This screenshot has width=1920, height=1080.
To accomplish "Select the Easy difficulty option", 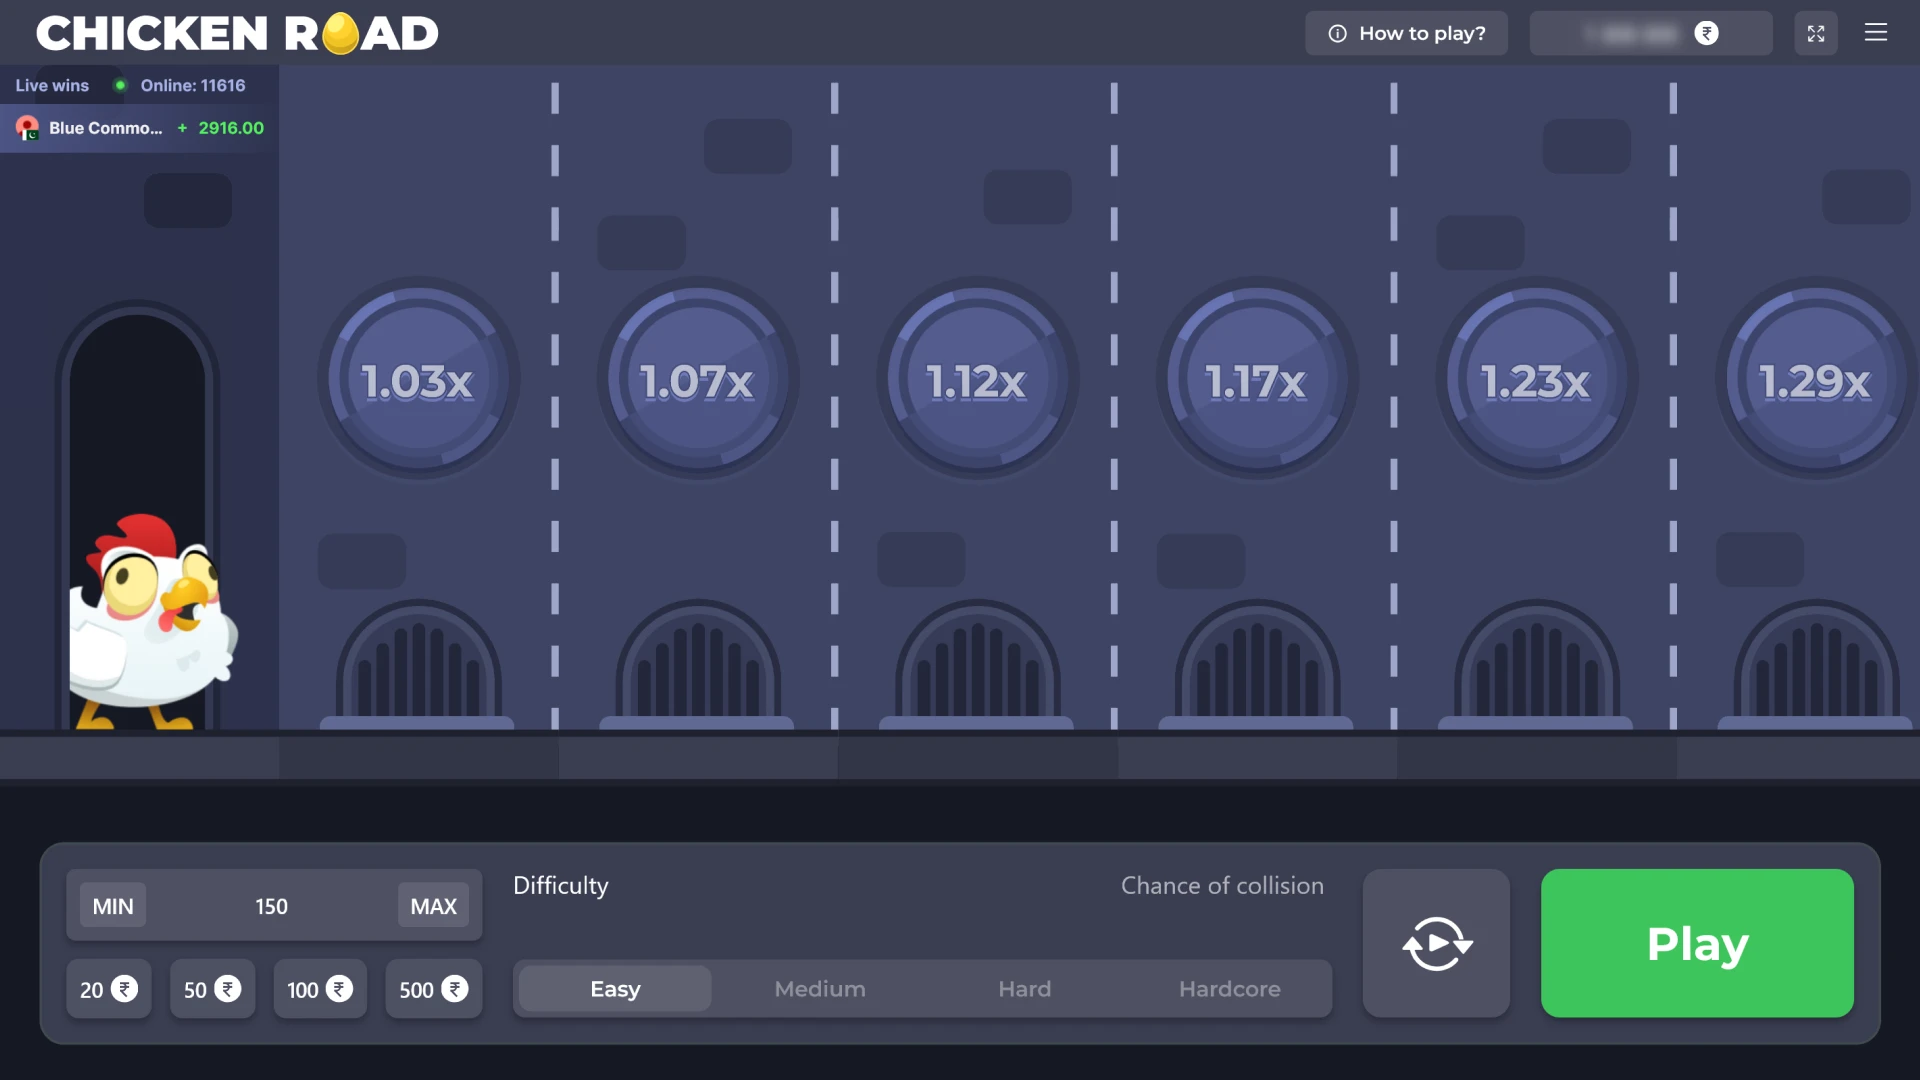I will (613, 988).
